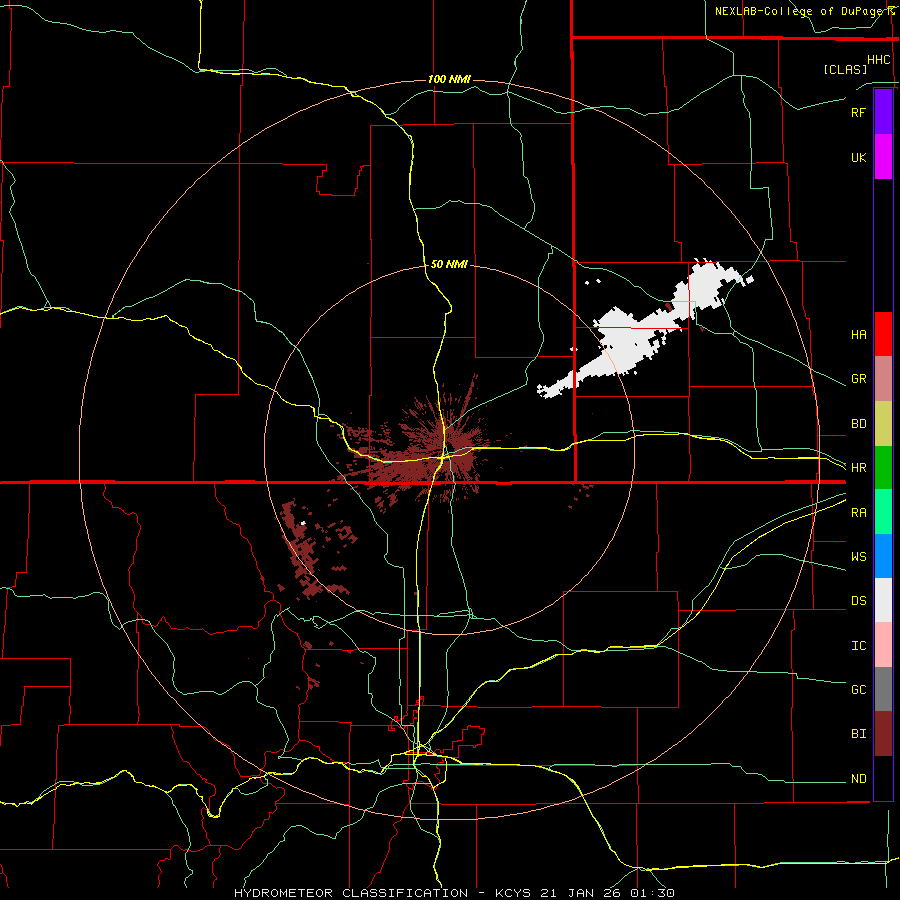Click the KCYS station identifier in footer
This screenshot has height=900, width=900.
513,893
